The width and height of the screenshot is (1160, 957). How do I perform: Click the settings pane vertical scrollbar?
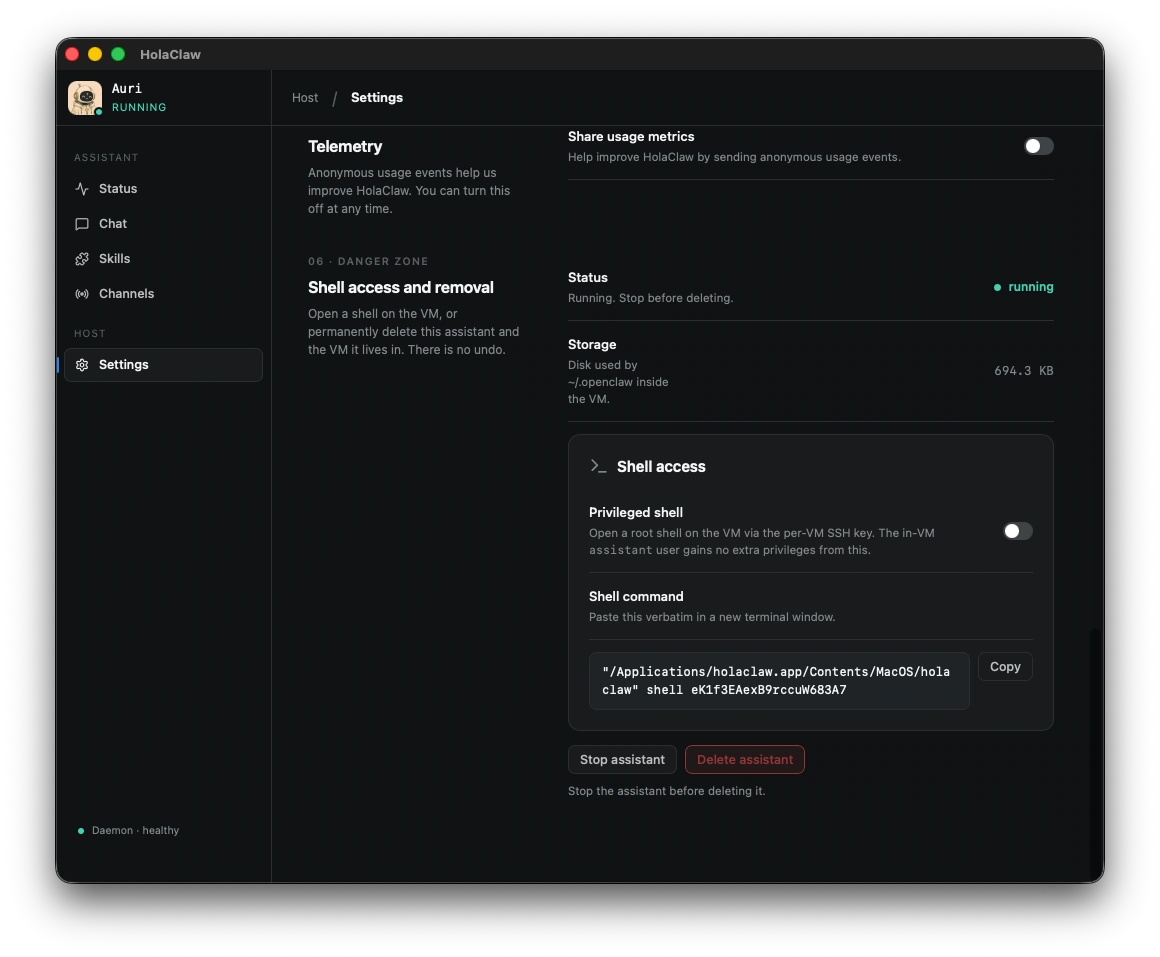(1096, 754)
